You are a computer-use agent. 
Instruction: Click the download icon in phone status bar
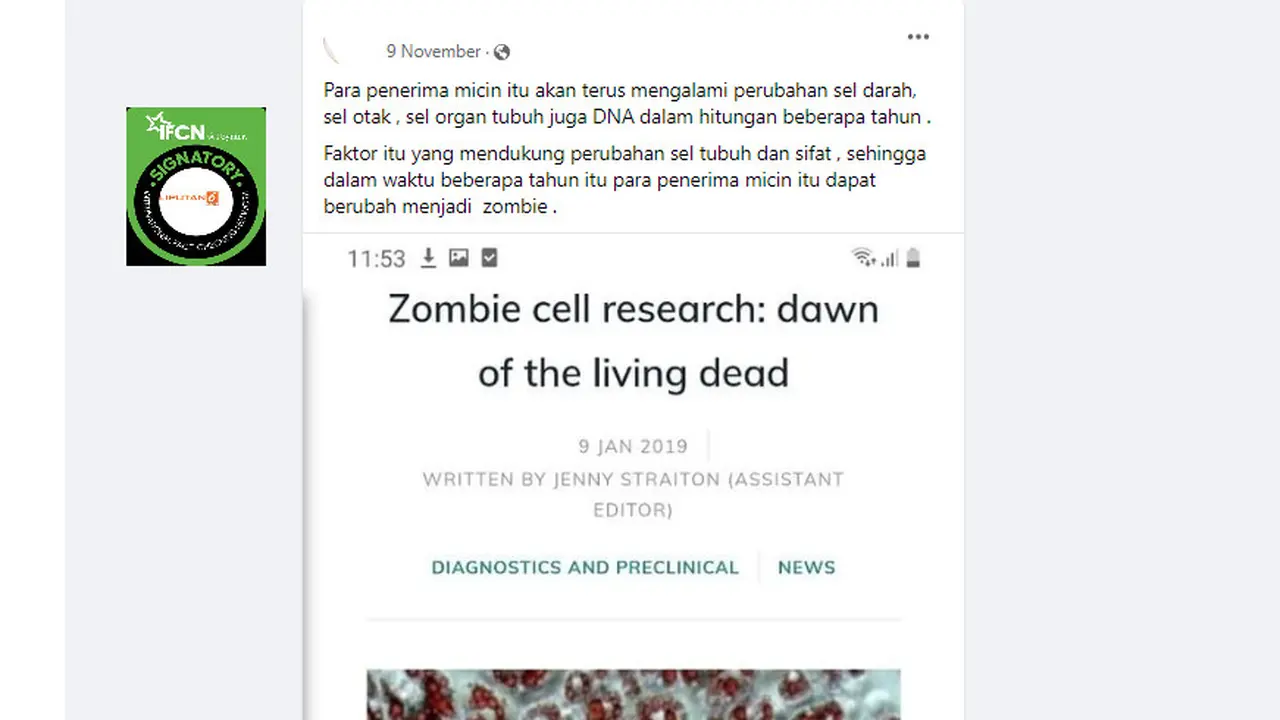click(428, 258)
